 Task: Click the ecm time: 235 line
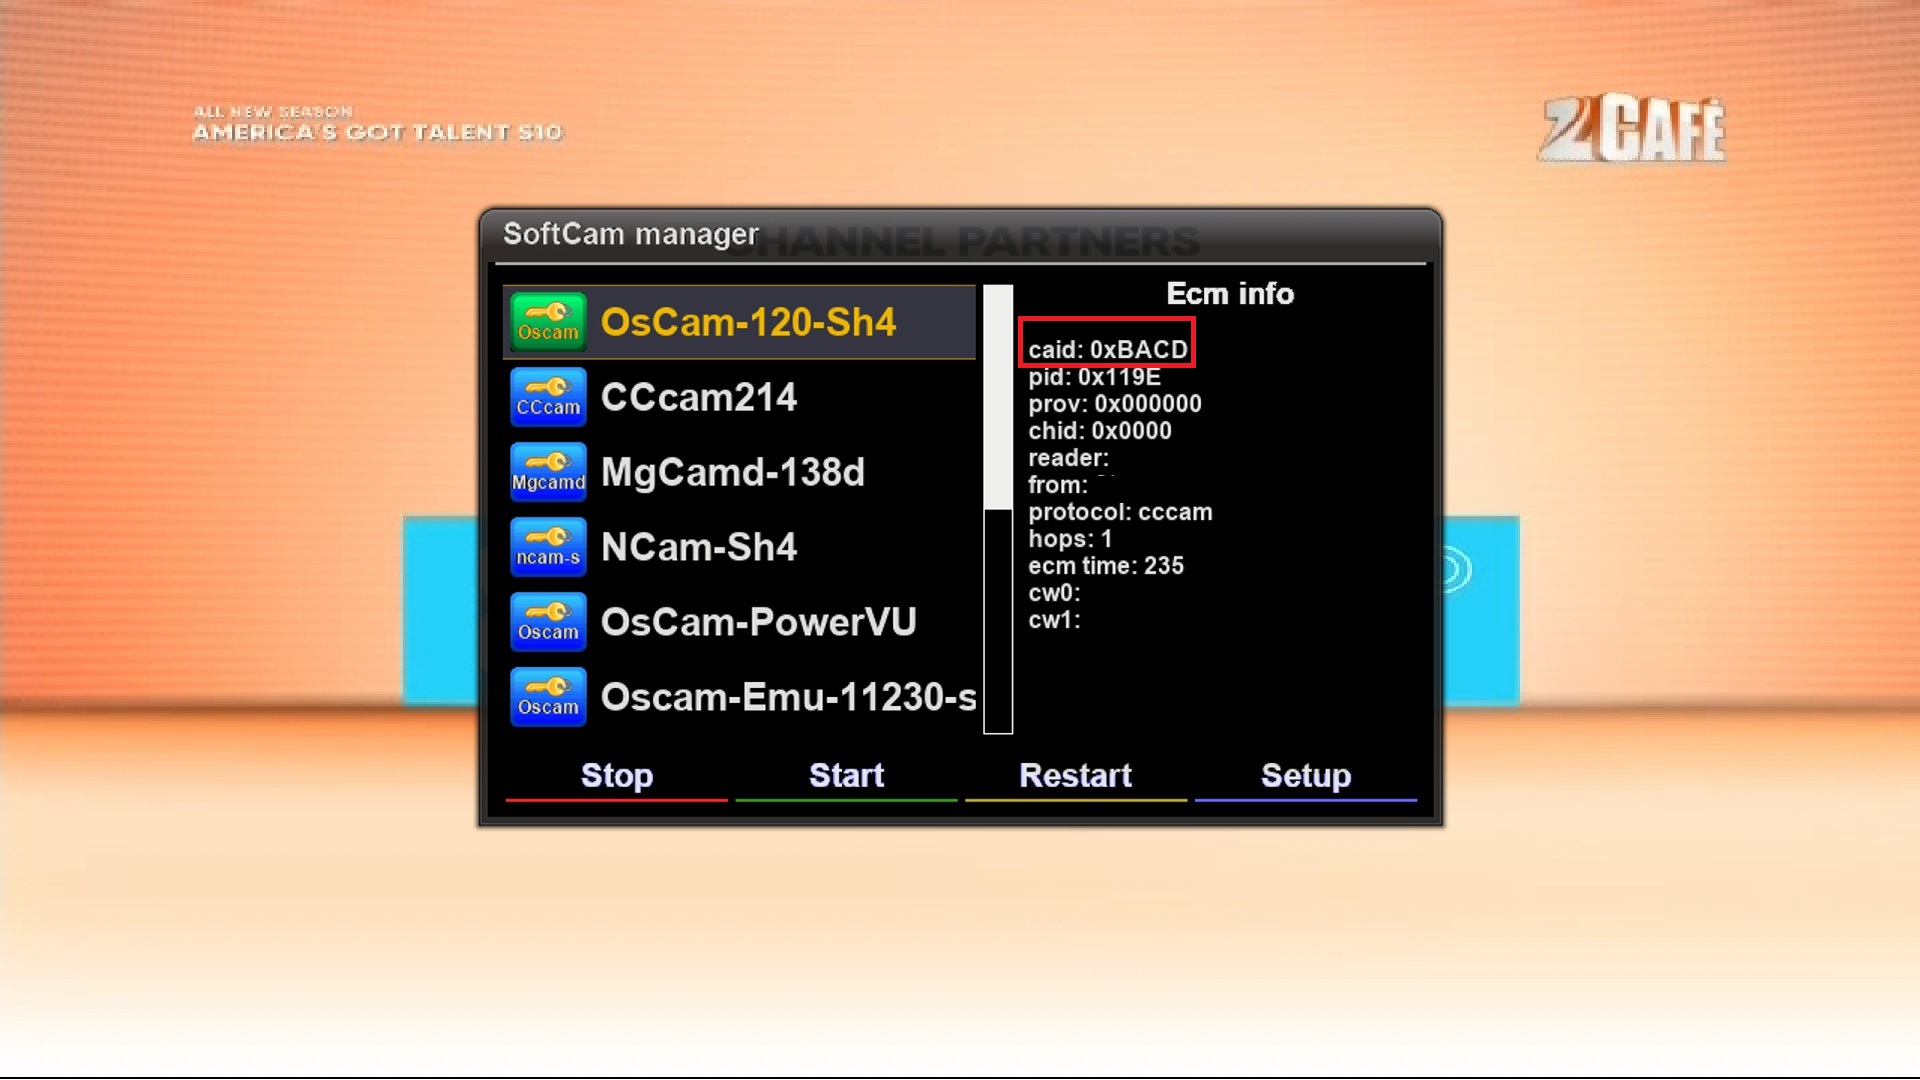pyautogui.click(x=1106, y=566)
